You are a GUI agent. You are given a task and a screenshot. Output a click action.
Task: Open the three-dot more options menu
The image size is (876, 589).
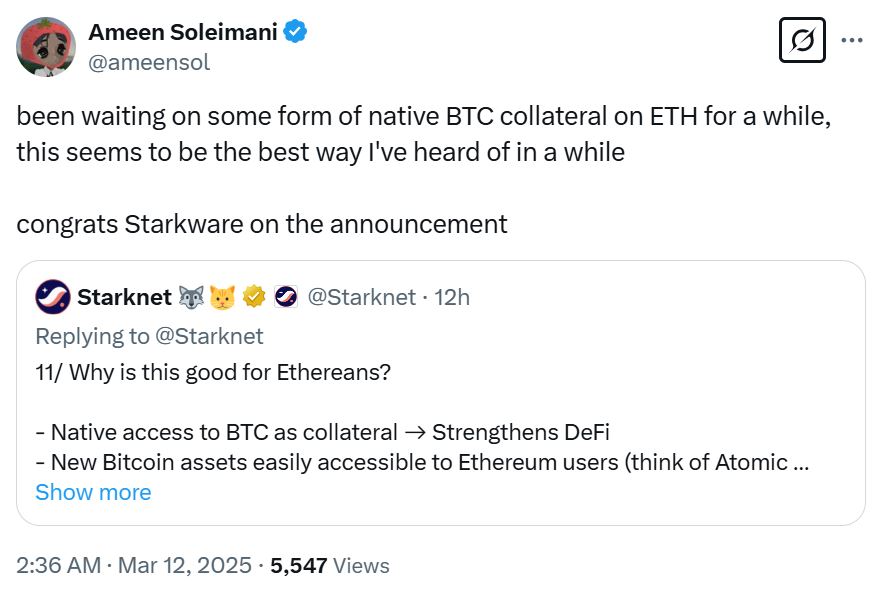pyautogui.click(x=851, y=41)
